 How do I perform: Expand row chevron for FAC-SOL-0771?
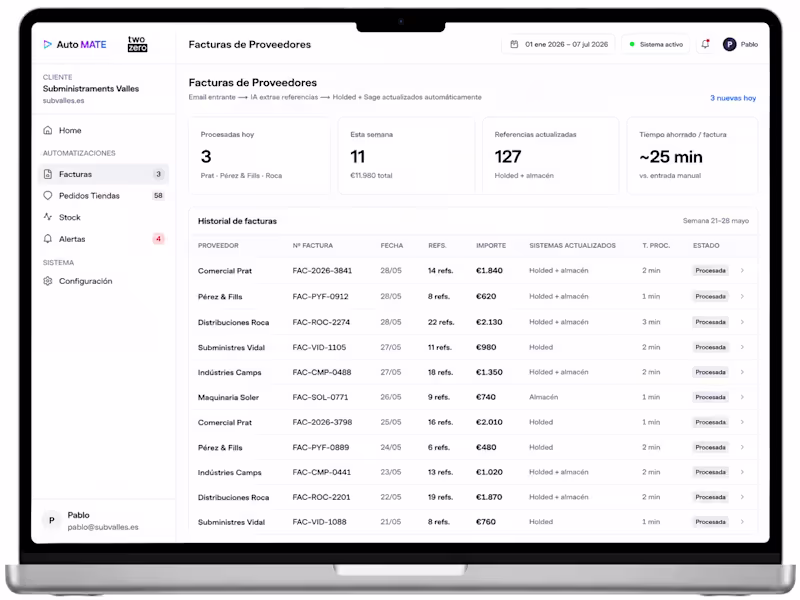click(742, 397)
